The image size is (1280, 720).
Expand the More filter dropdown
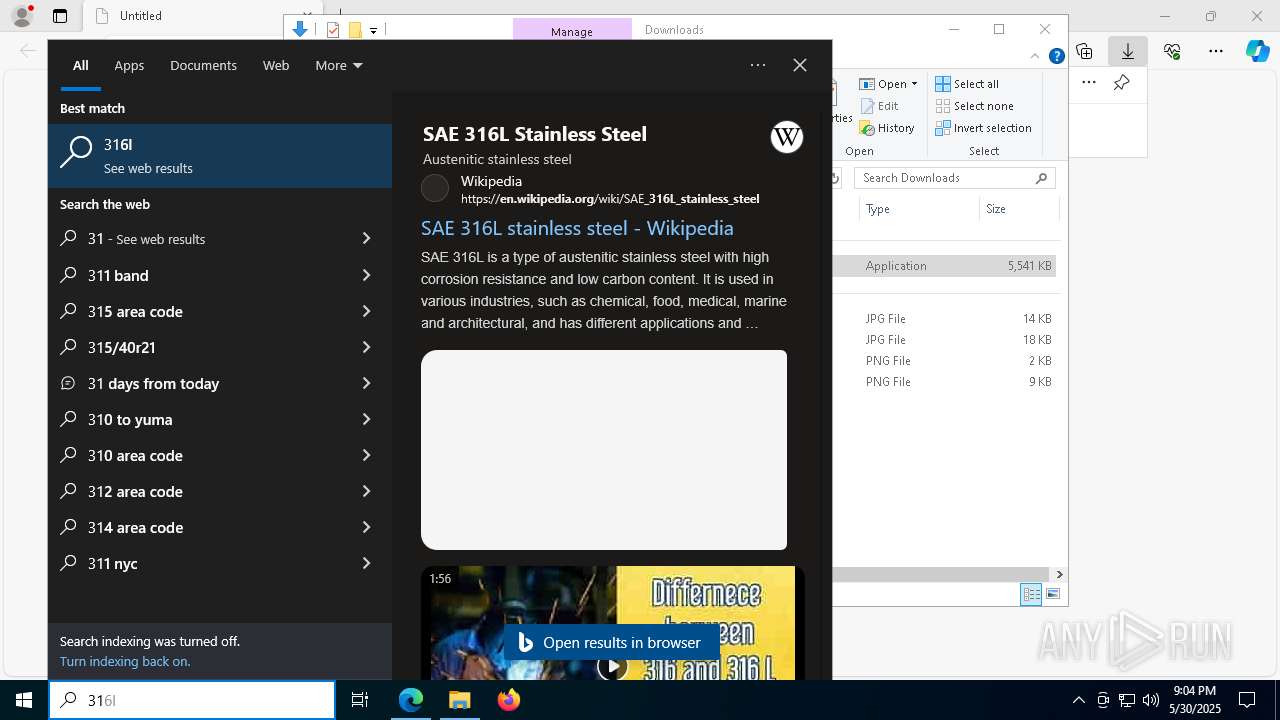click(338, 65)
